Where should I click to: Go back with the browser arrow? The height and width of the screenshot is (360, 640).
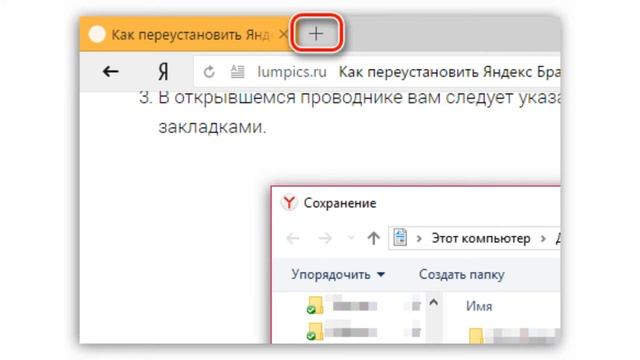point(110,72)
